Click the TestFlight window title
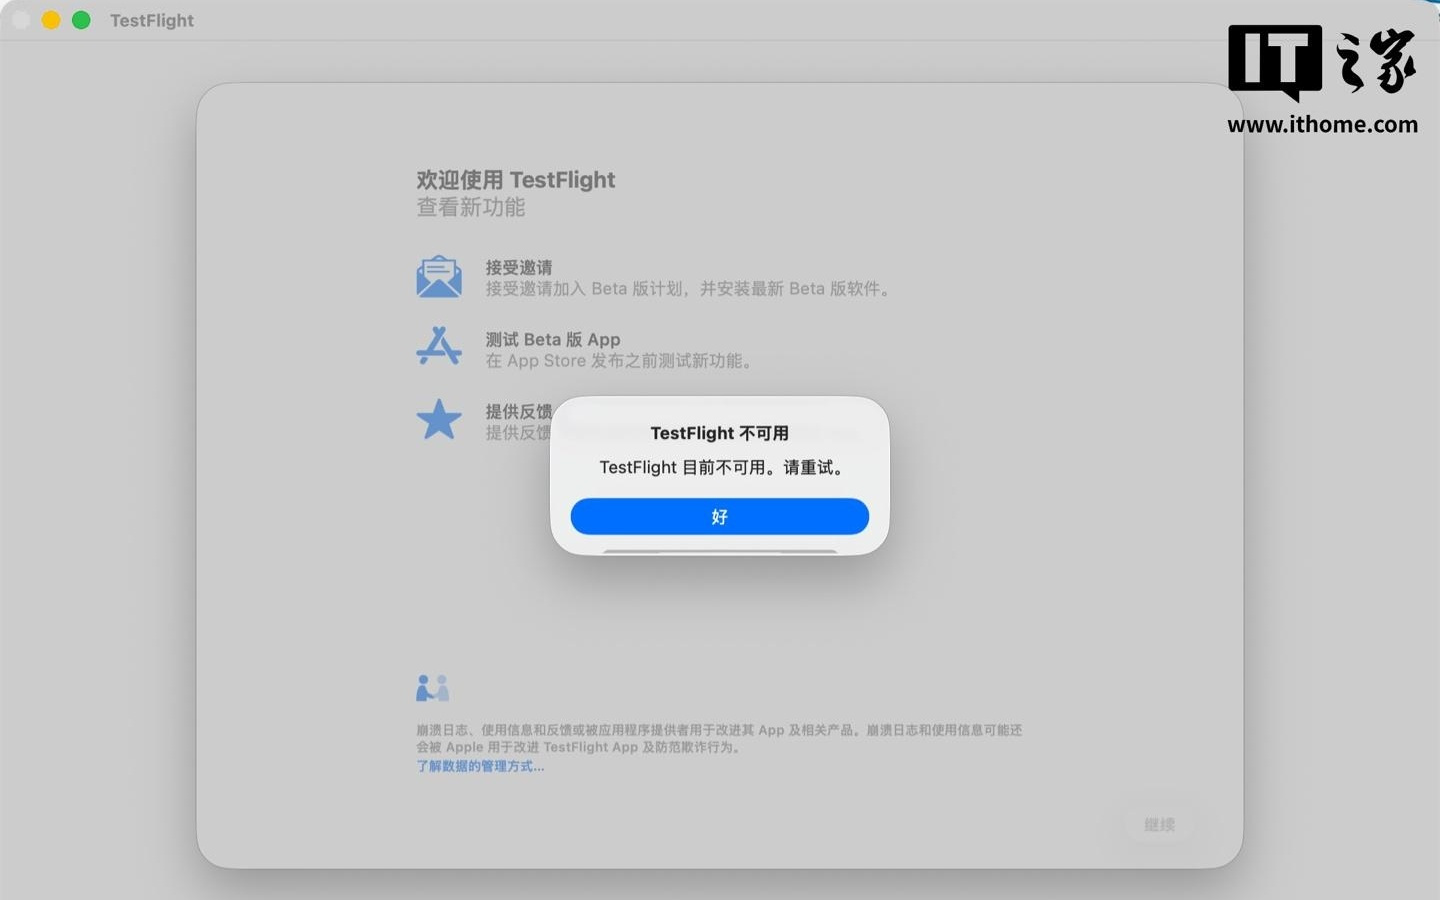The image size is (1440, 900). 152,20
